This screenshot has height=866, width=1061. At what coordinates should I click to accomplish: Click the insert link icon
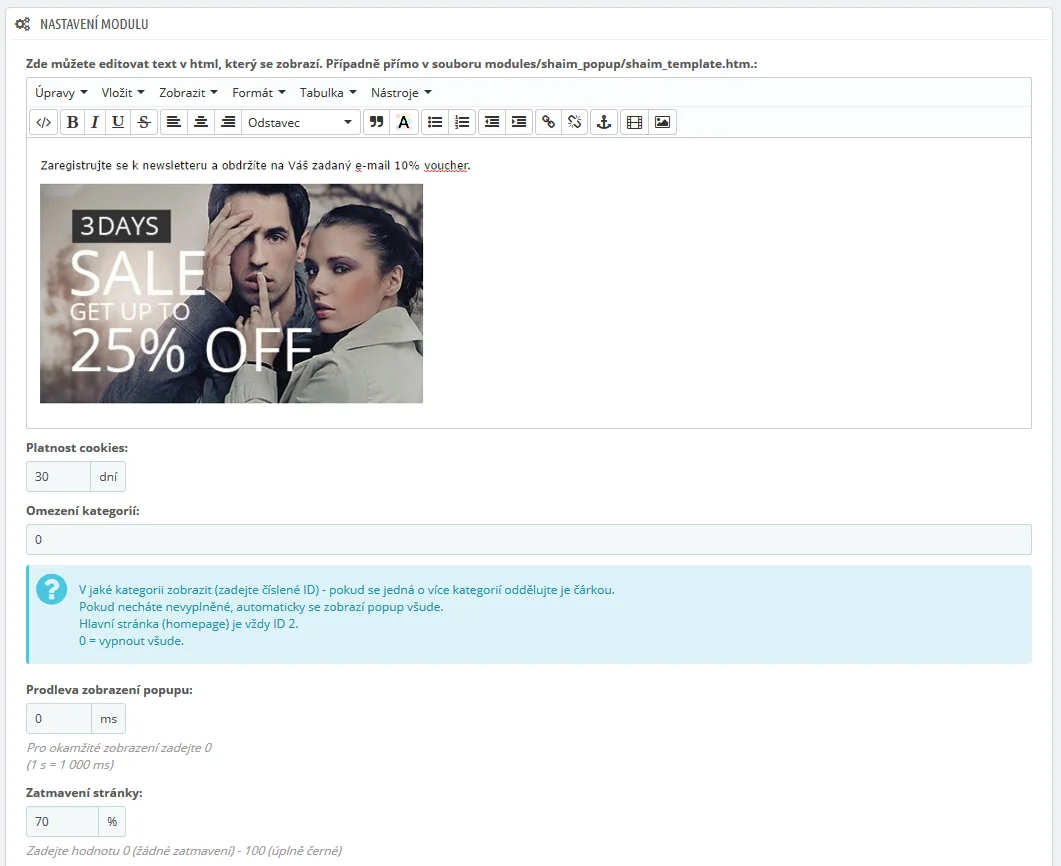(x=548, y=122)
